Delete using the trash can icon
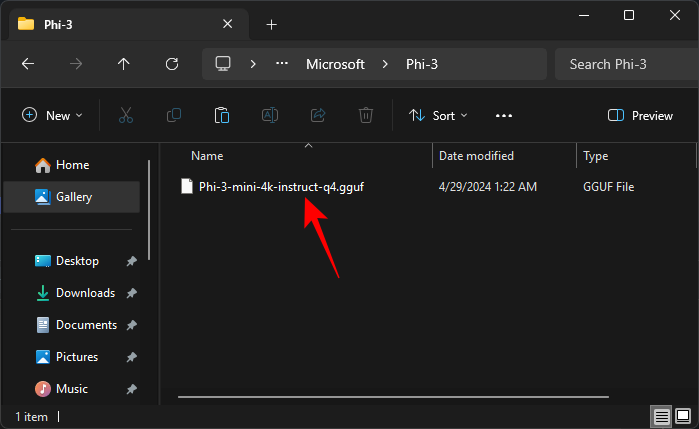Image resolution: width=699 pixels, height=429 pixels. click(x=366, y=116)
